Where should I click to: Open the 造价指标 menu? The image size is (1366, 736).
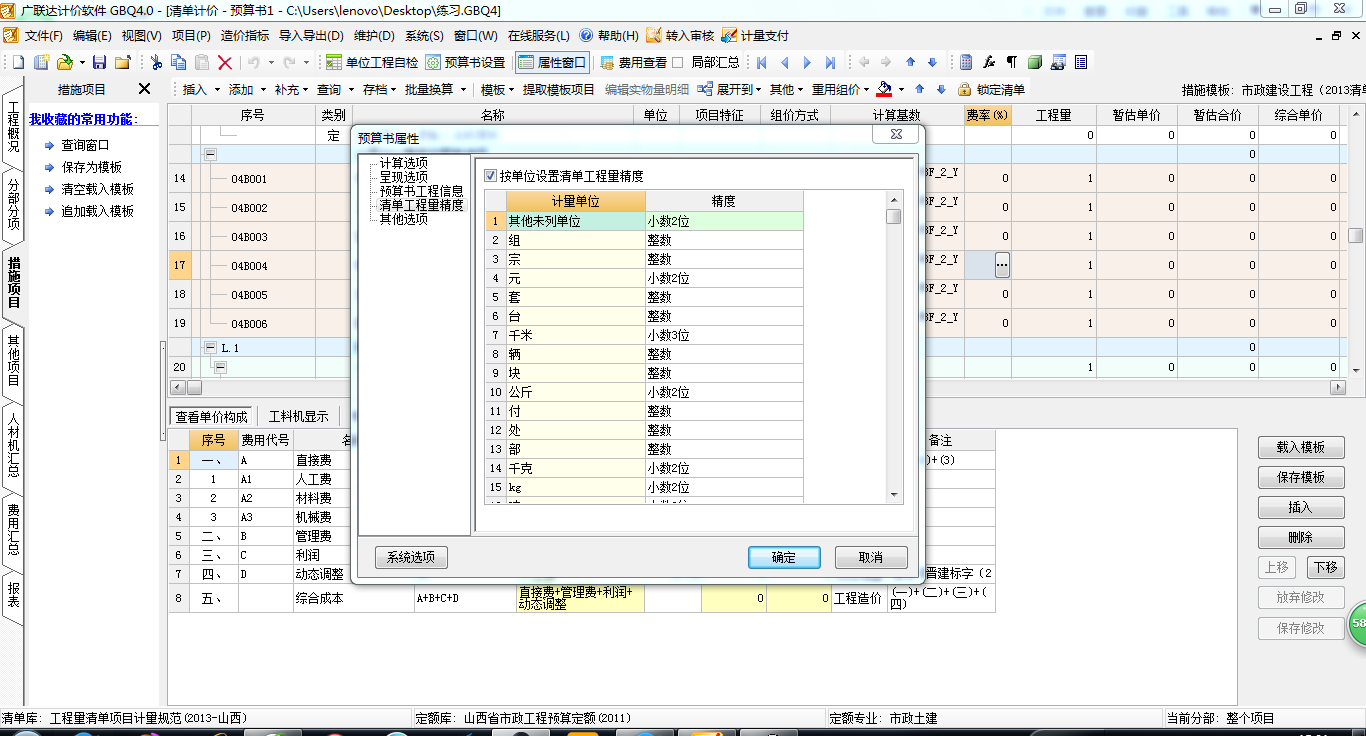point(245,35)
